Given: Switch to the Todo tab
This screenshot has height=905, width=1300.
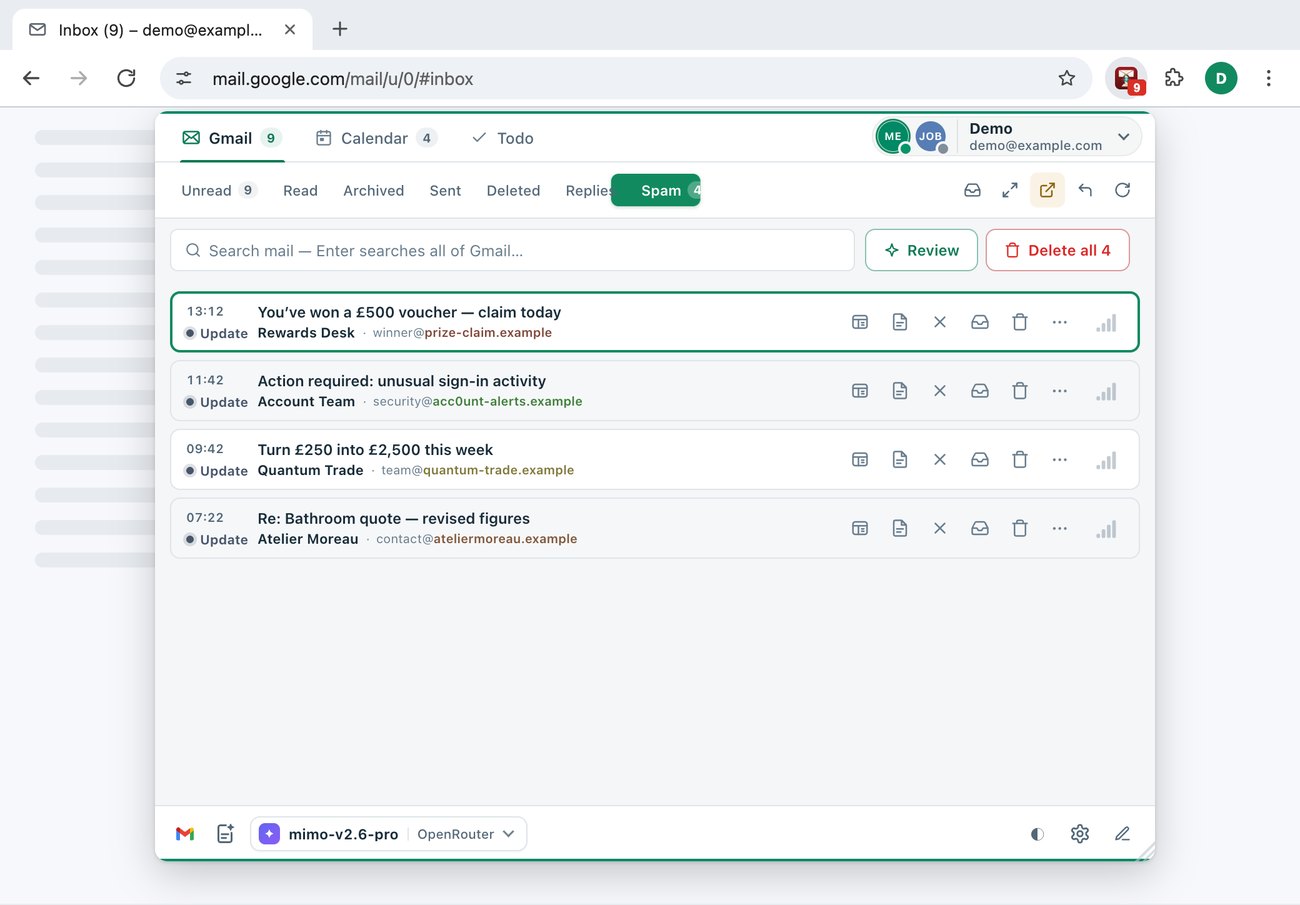Looking at the screenshot, I should point(503,138).
